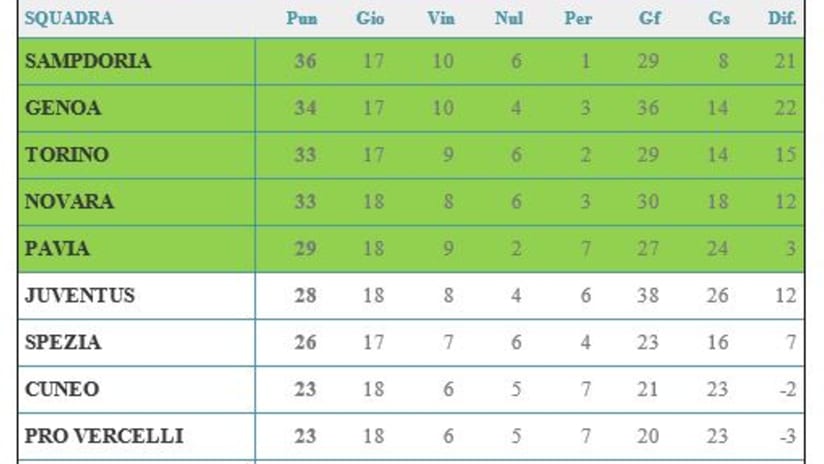Click the Gs column header

point(718,19)
